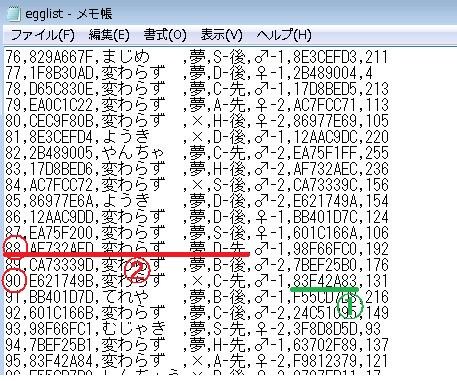Click the value 98F66FC1 in line 93
Image resolution: width=457 pixels, height=381 pixels.
tap(60, 329)
